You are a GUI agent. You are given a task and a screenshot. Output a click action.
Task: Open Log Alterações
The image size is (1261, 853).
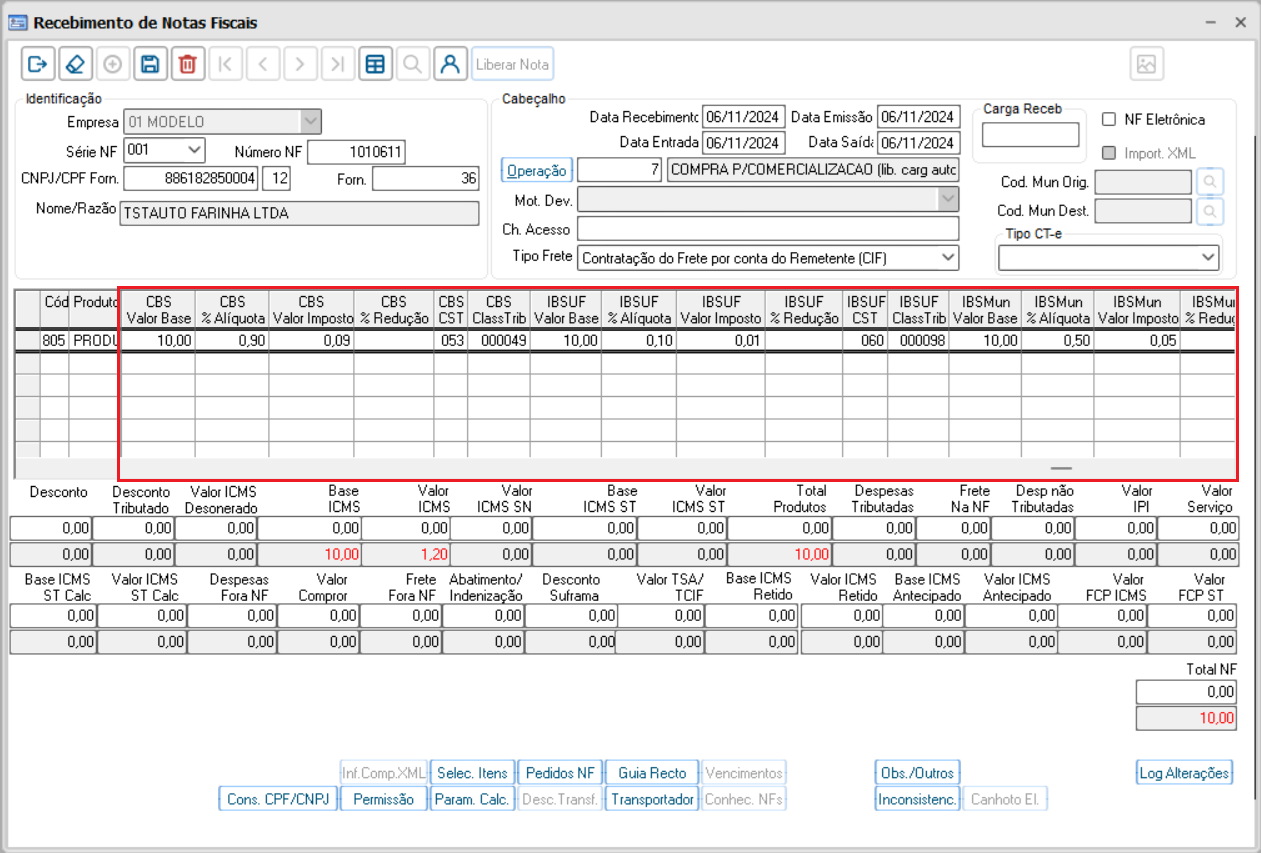tap(1184, 773)
